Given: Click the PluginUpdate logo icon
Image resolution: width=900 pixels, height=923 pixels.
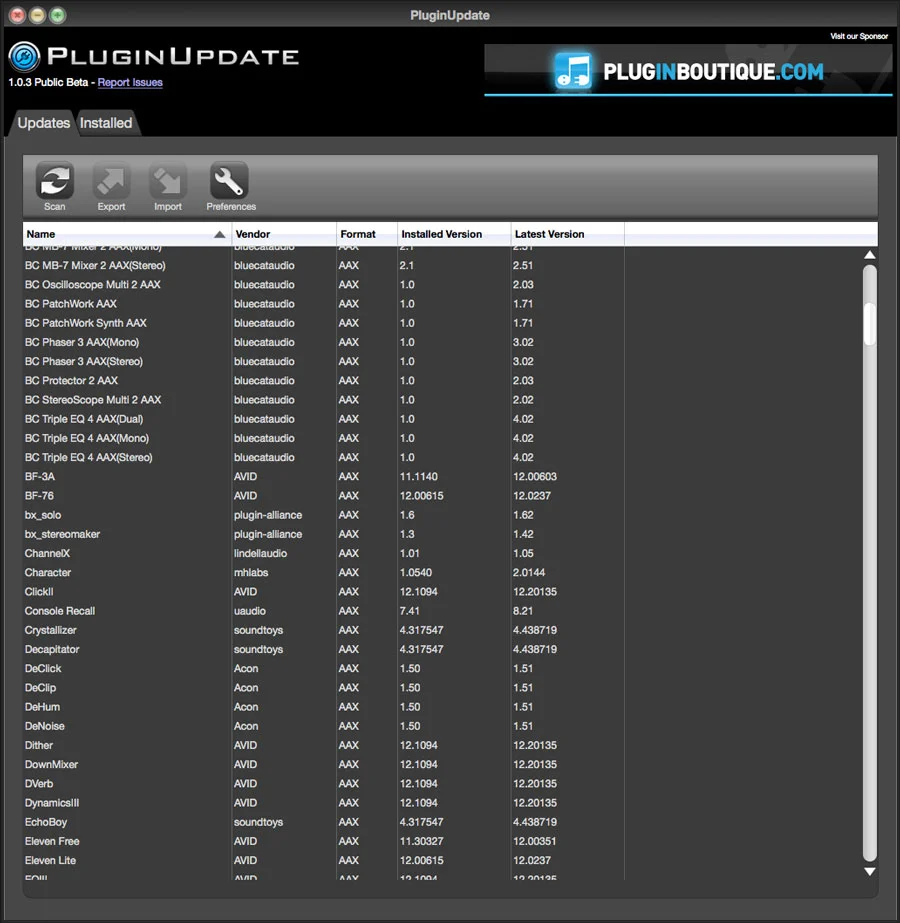Looking at the screenshot, I should point(24,57).
